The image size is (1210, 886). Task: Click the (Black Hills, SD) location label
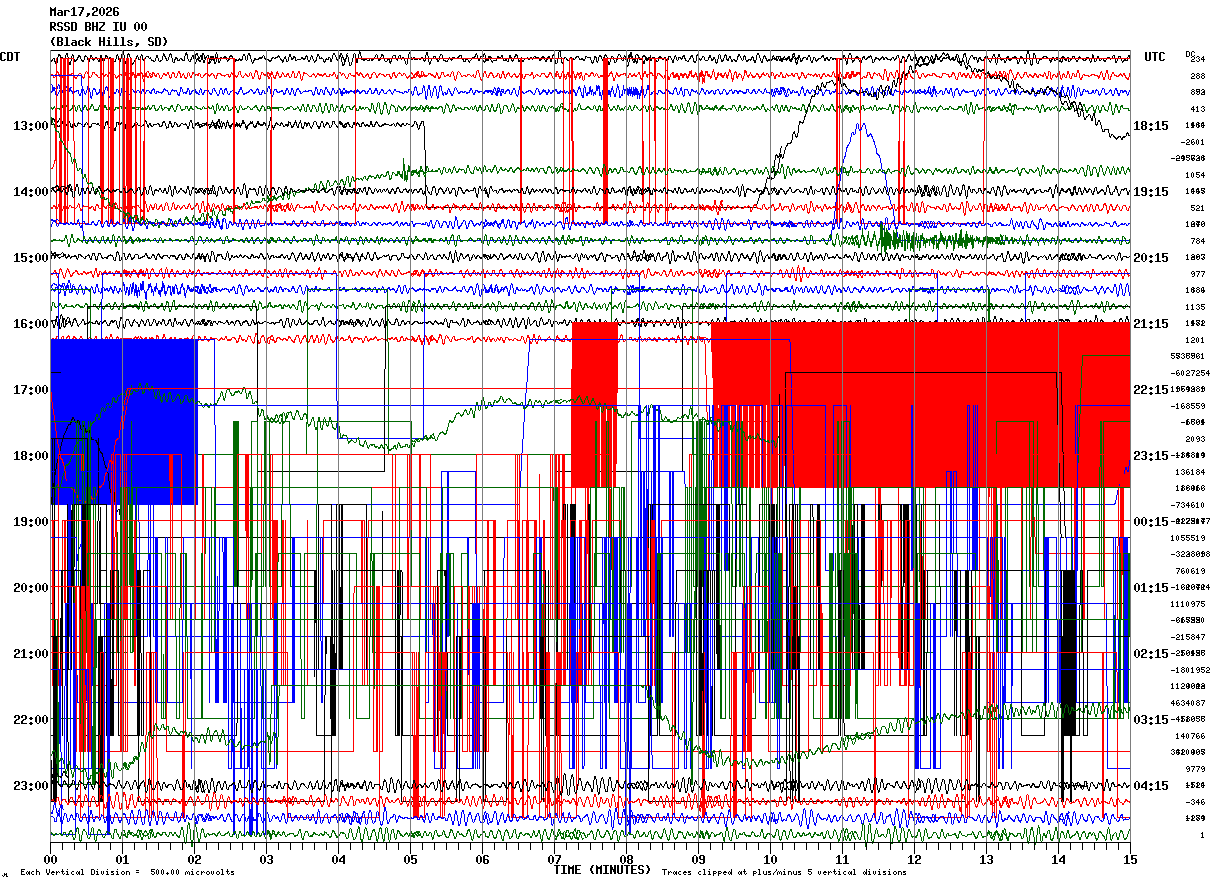[109, 42]
